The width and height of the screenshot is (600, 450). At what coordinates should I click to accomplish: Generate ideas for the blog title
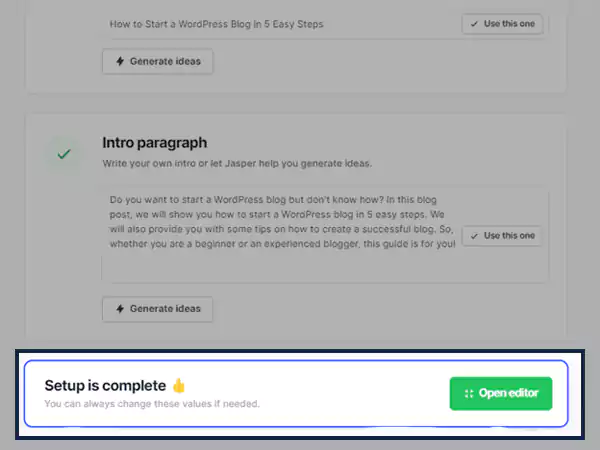(158, 61)
